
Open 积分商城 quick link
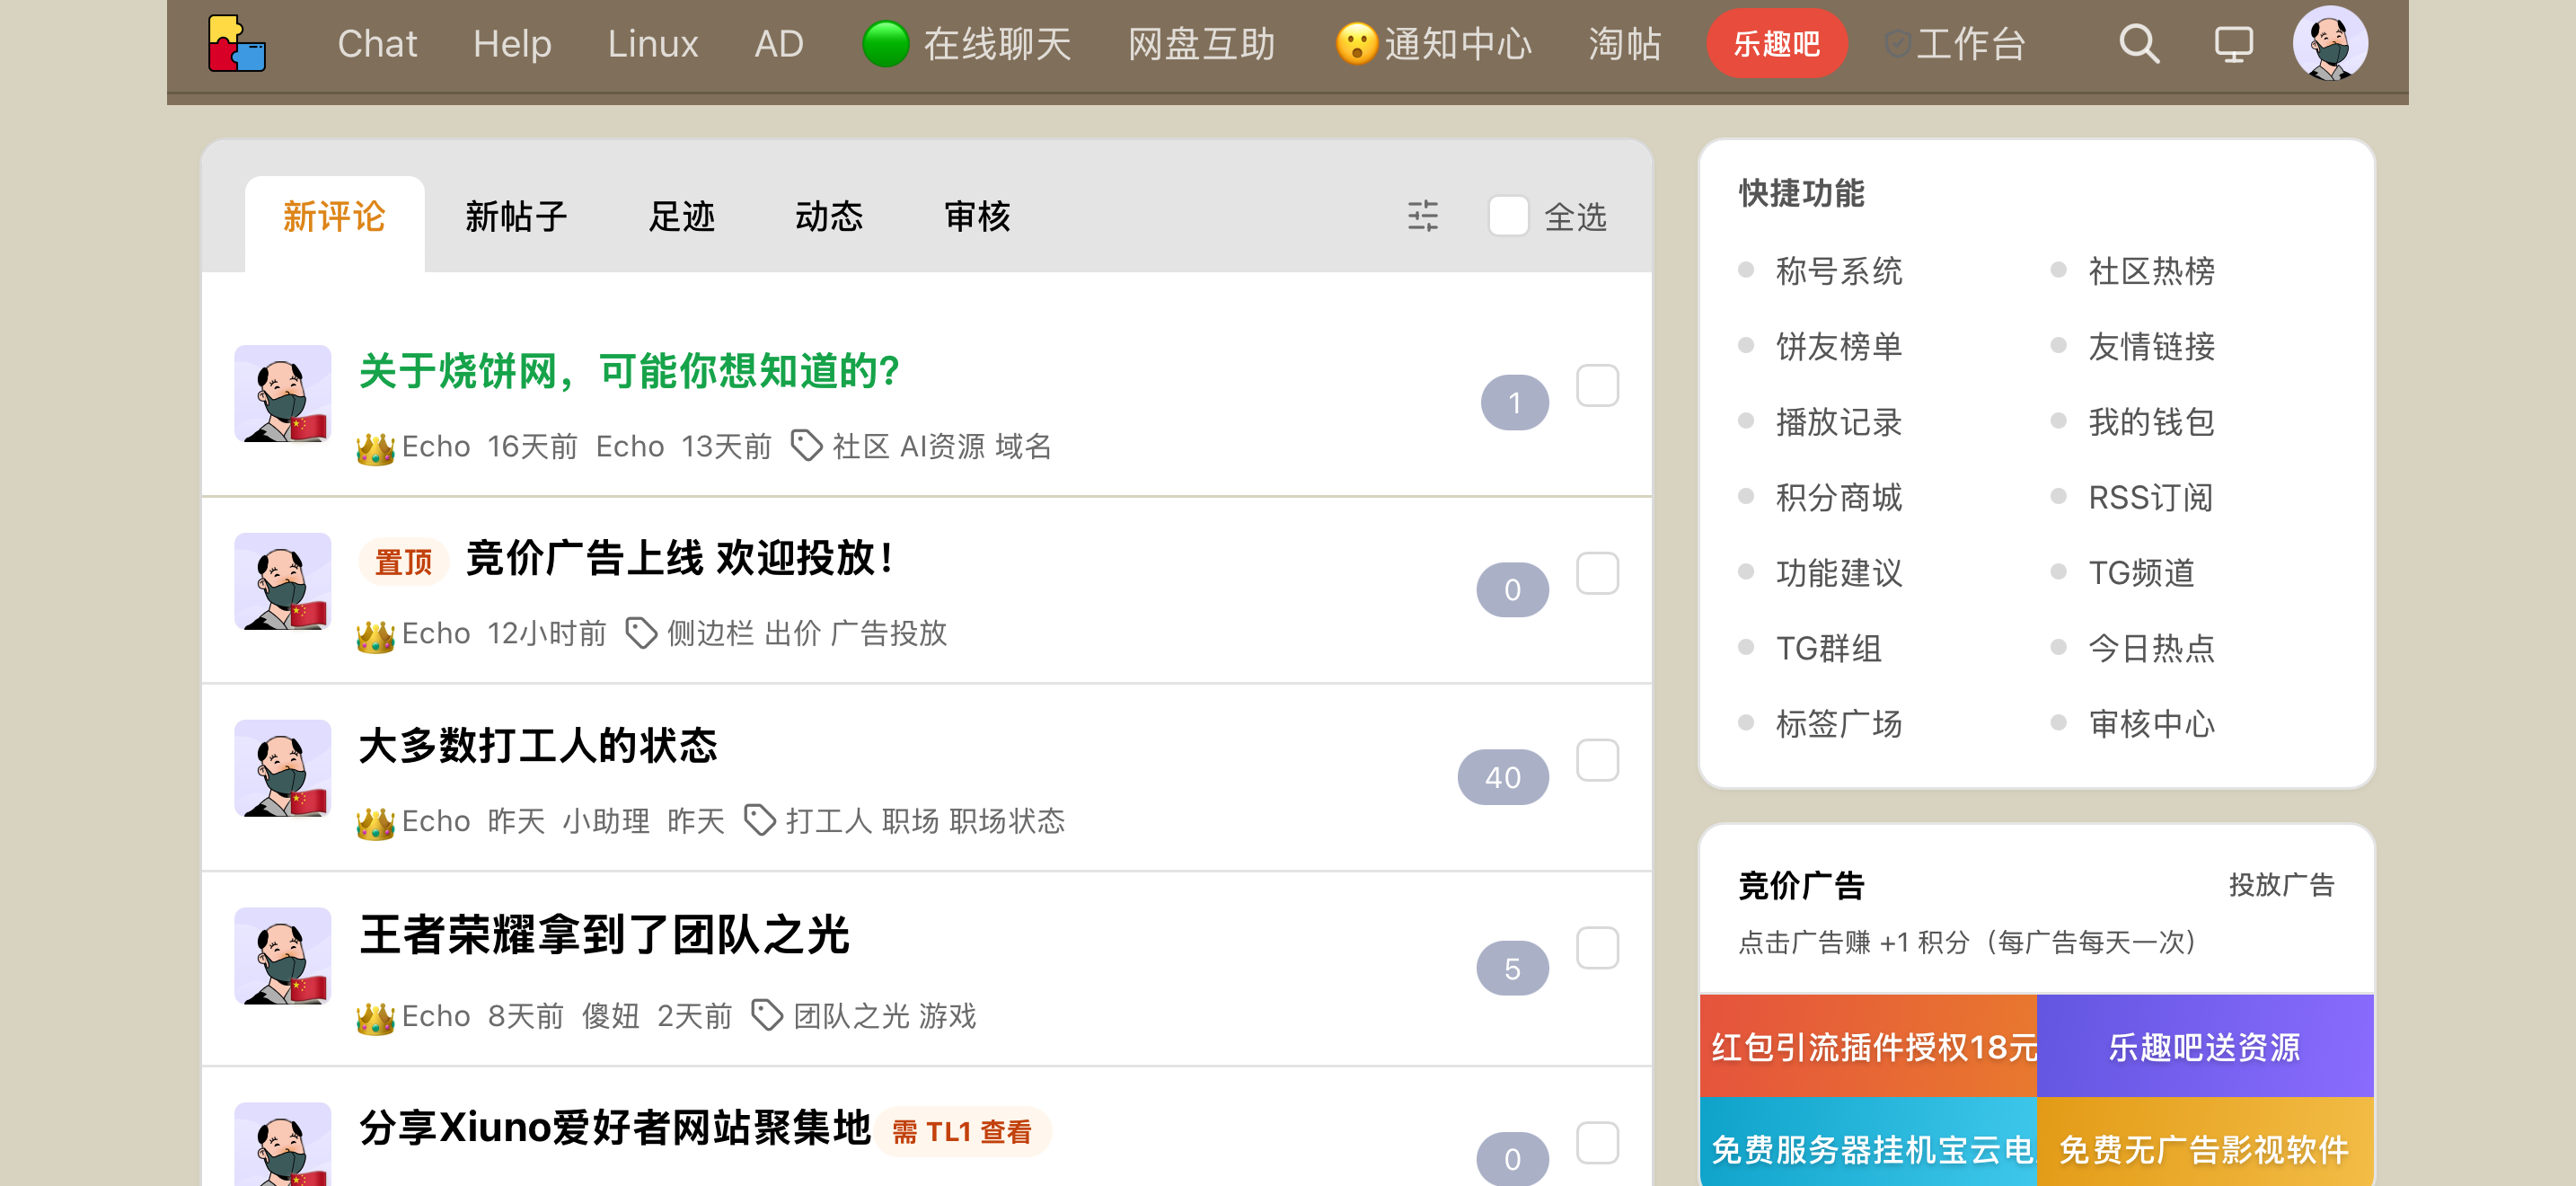pyautogui.click(x=1839, y=497)
